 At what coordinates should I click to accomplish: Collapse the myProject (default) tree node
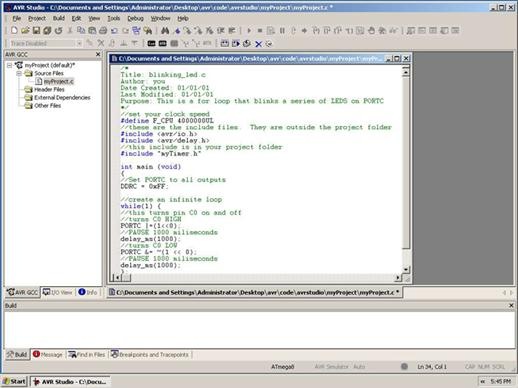(9, 65)
